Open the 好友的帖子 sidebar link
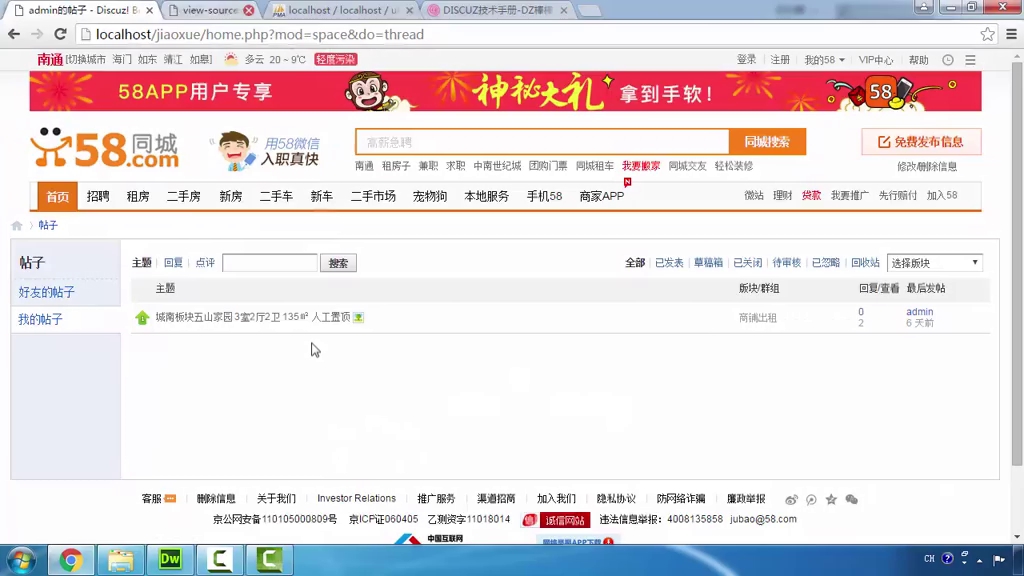Image resolution: width=1024 pixels, height=576 pixels. (46, 292)
